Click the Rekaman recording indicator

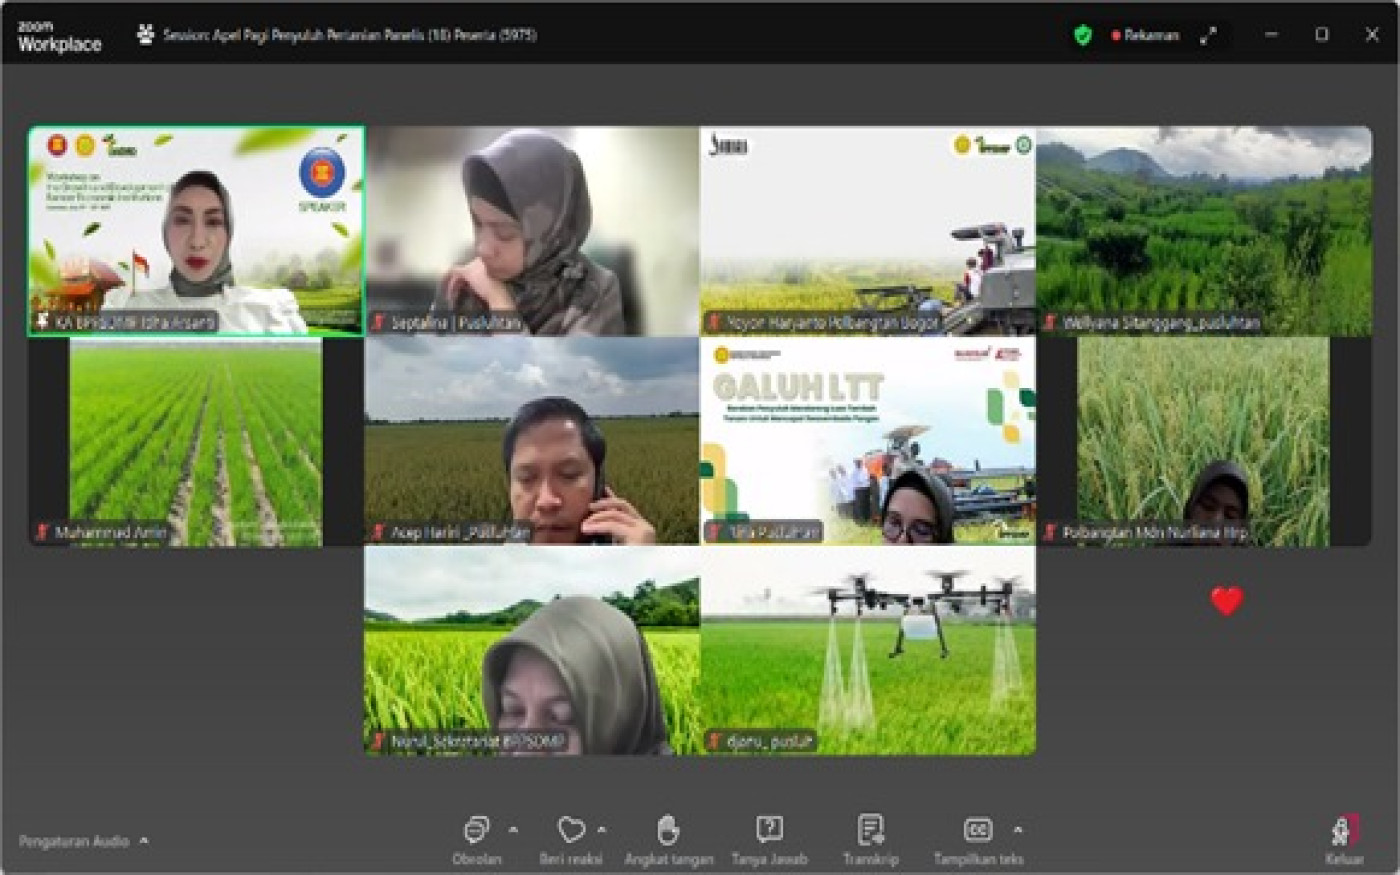pos(1145,35)
